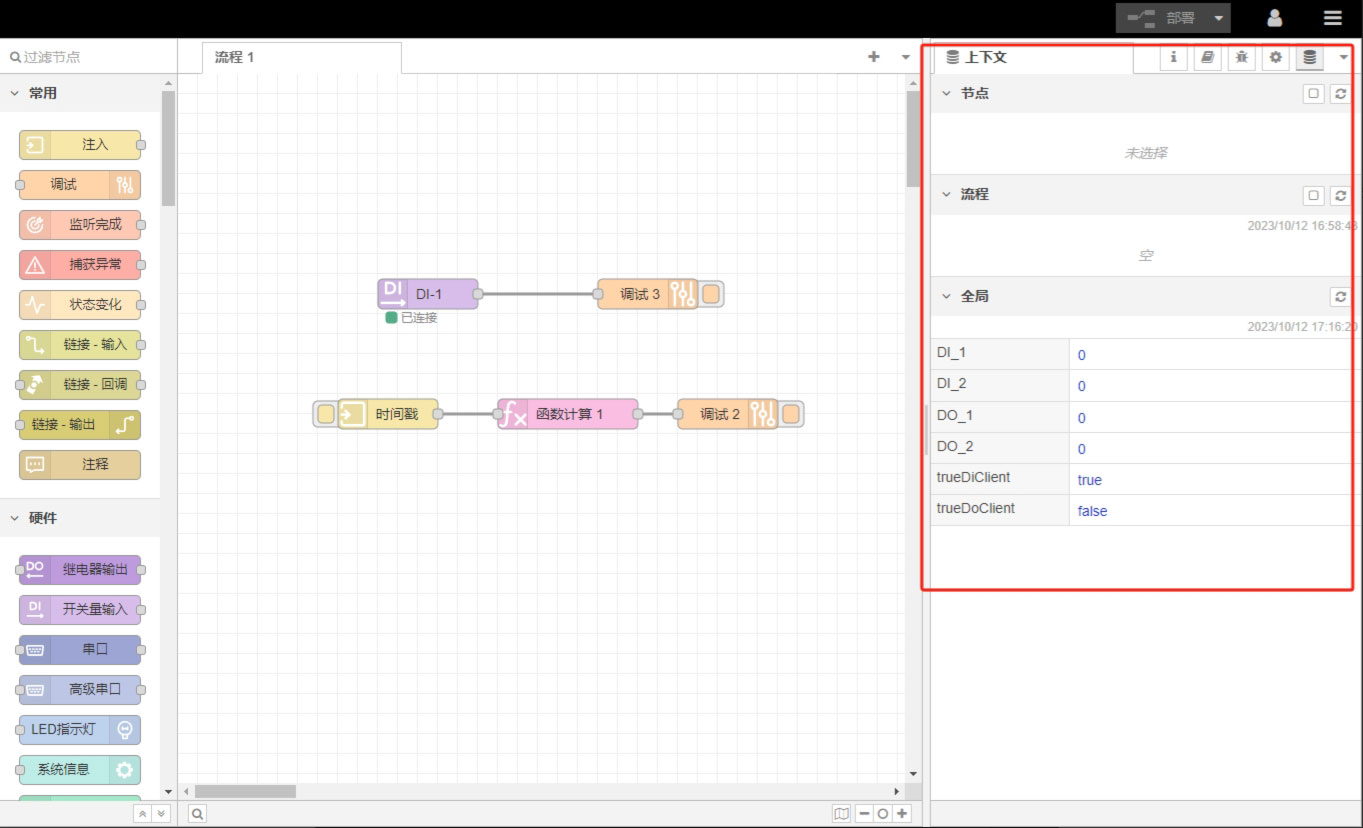This screenshot has width=1363, height=828.
Task: Refresh the 全局 context data
Action: [1340, 297]
